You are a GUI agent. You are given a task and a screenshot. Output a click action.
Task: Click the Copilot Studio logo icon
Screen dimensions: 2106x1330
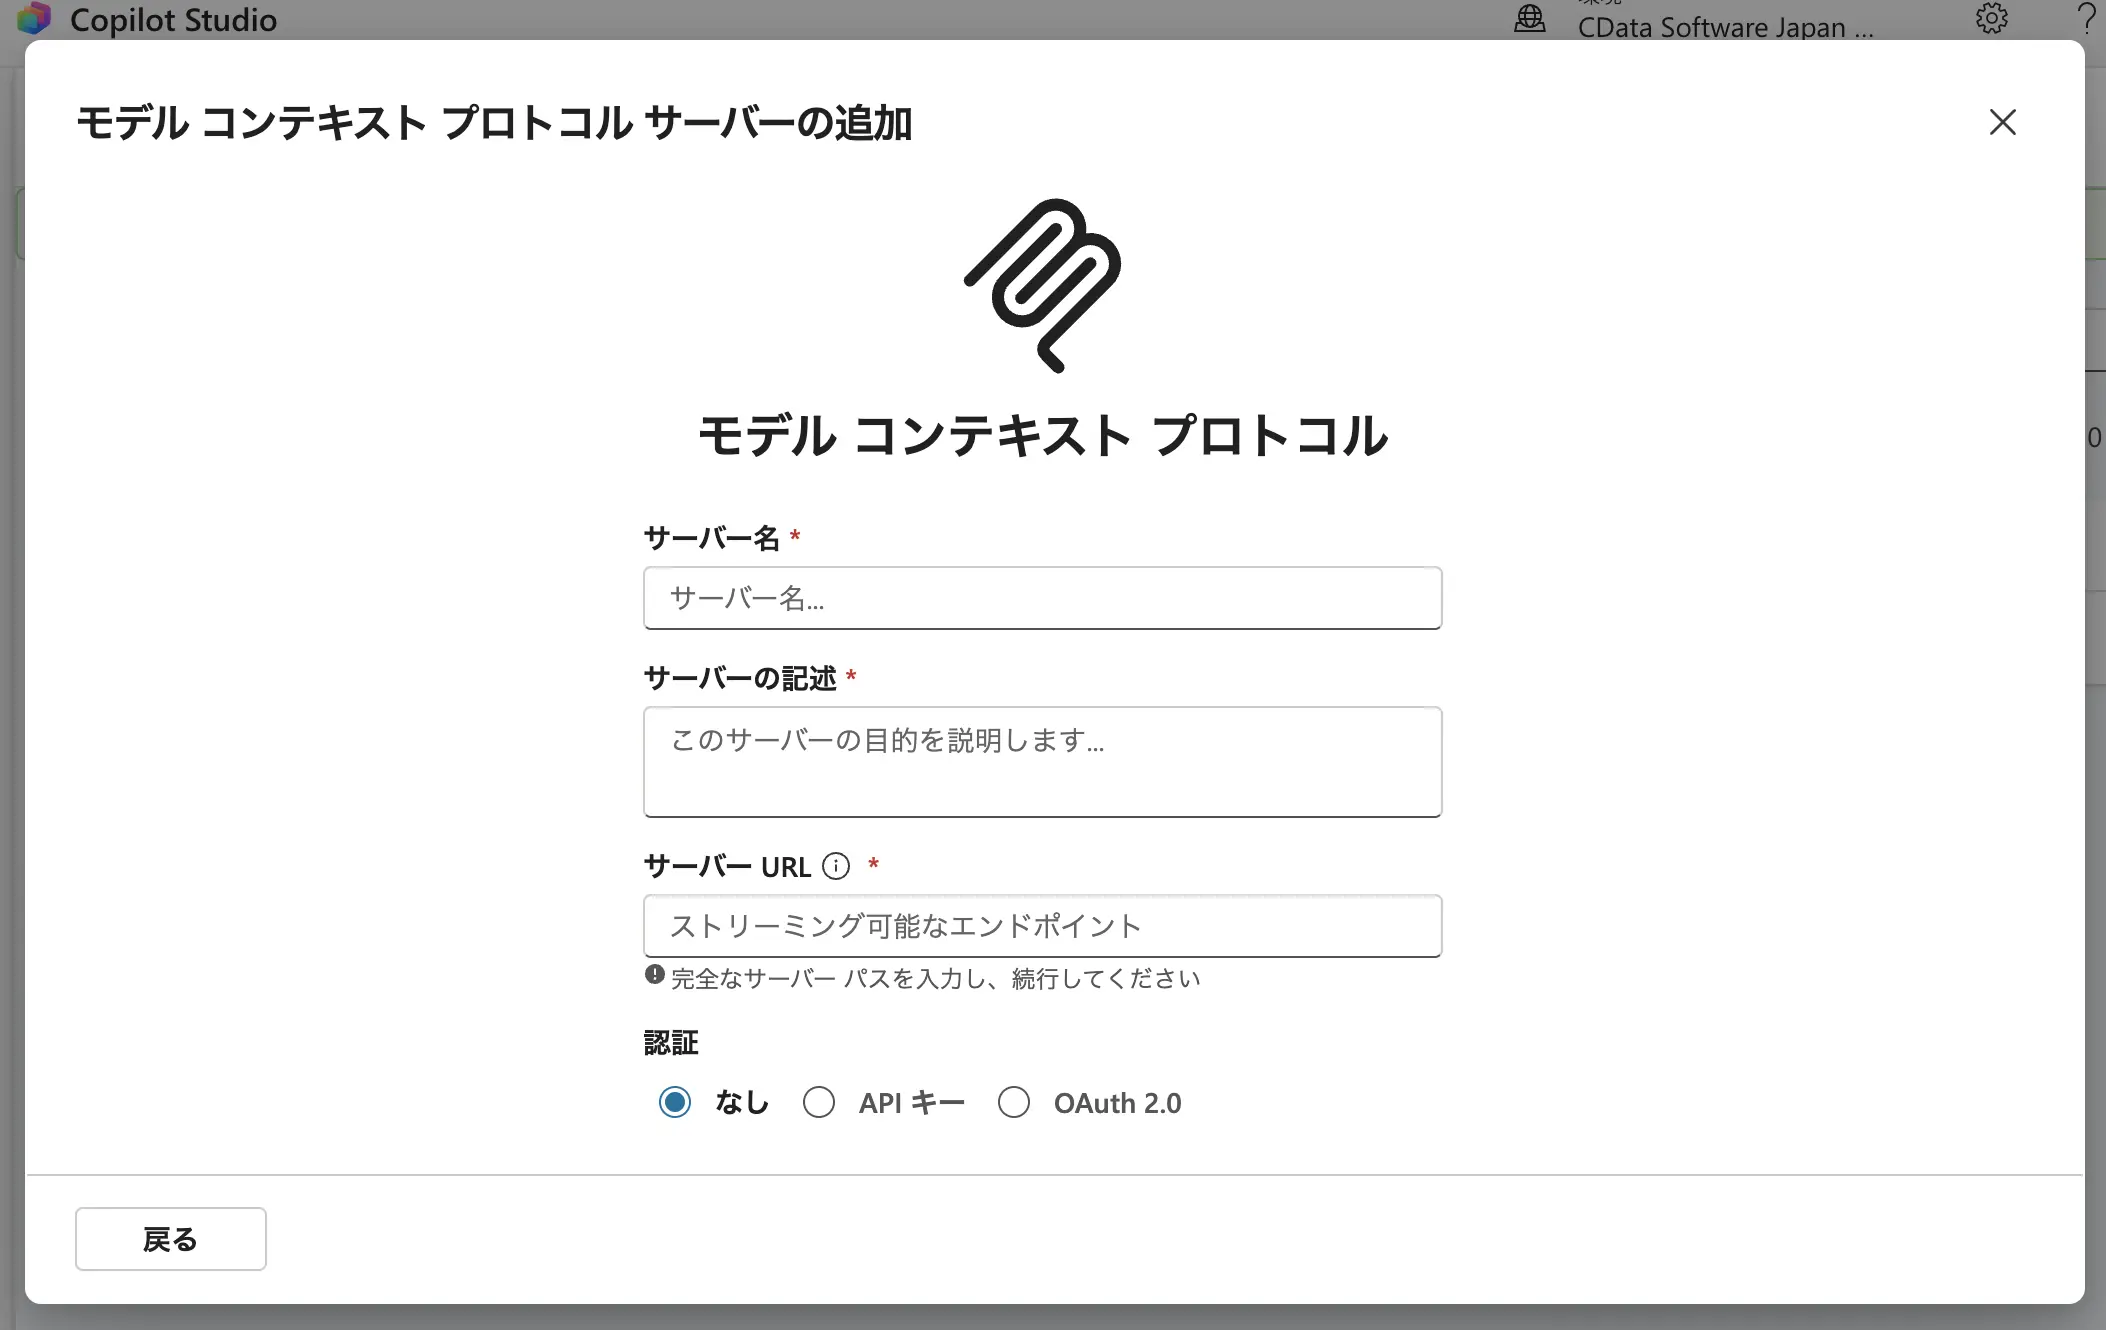pyautogui.click(x=33, y=19)
